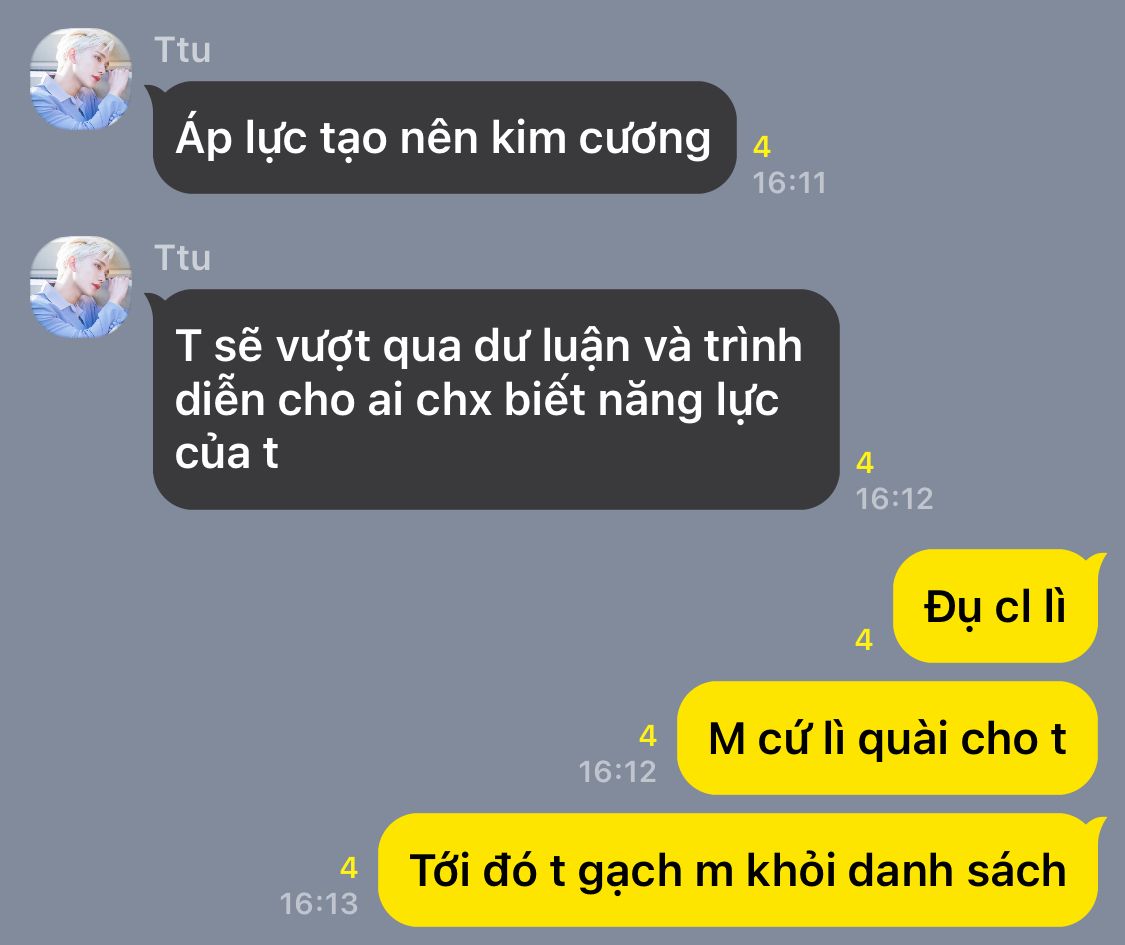1125x945 pixels.
Task: Tap read count 4 beside first yellow bubble
Action: pos(864,639)
